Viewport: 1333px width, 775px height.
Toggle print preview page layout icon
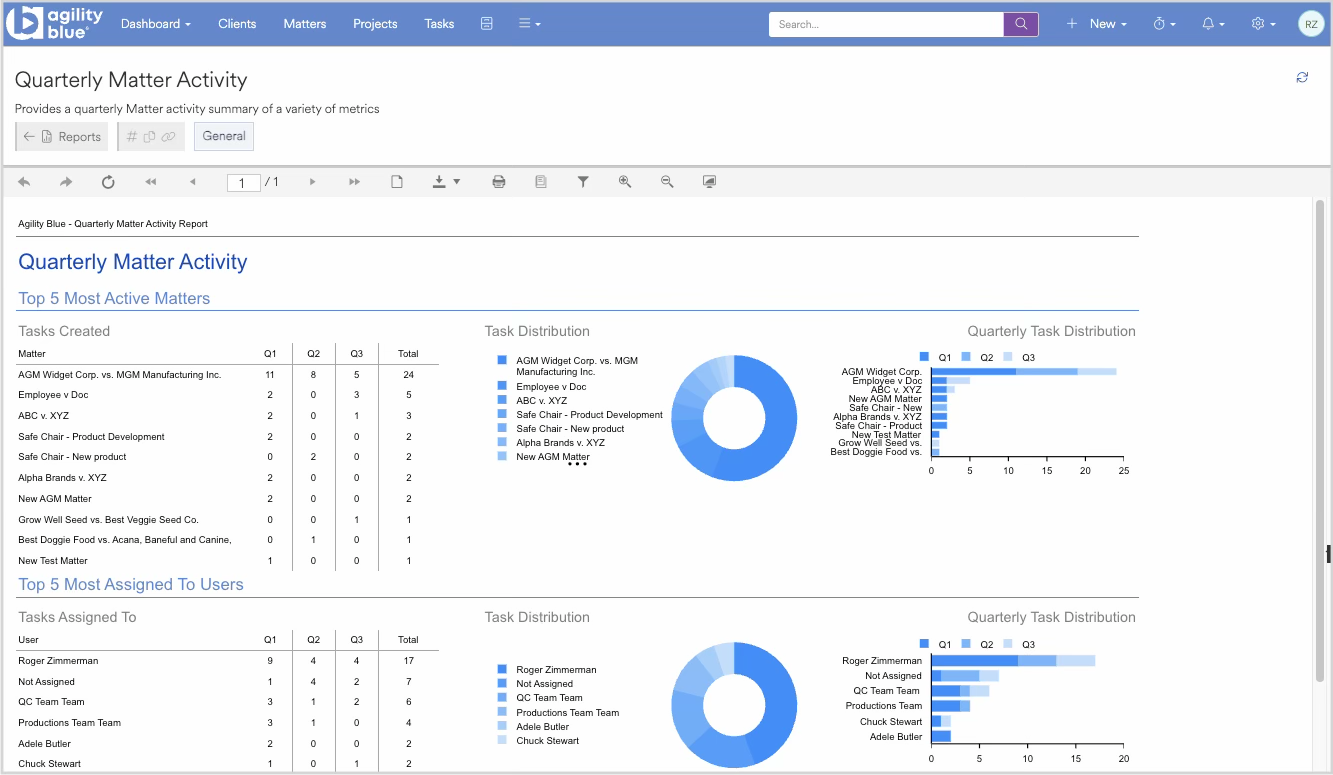[397, 182]
